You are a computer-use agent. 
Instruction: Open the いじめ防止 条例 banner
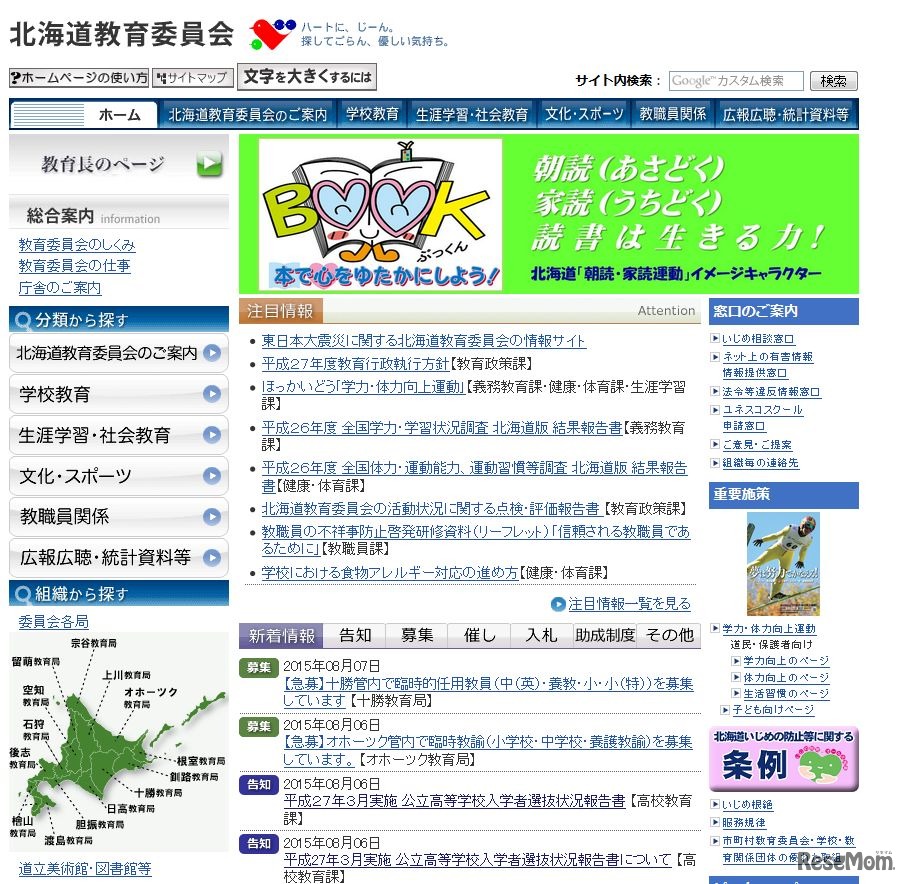coord(782,758)
